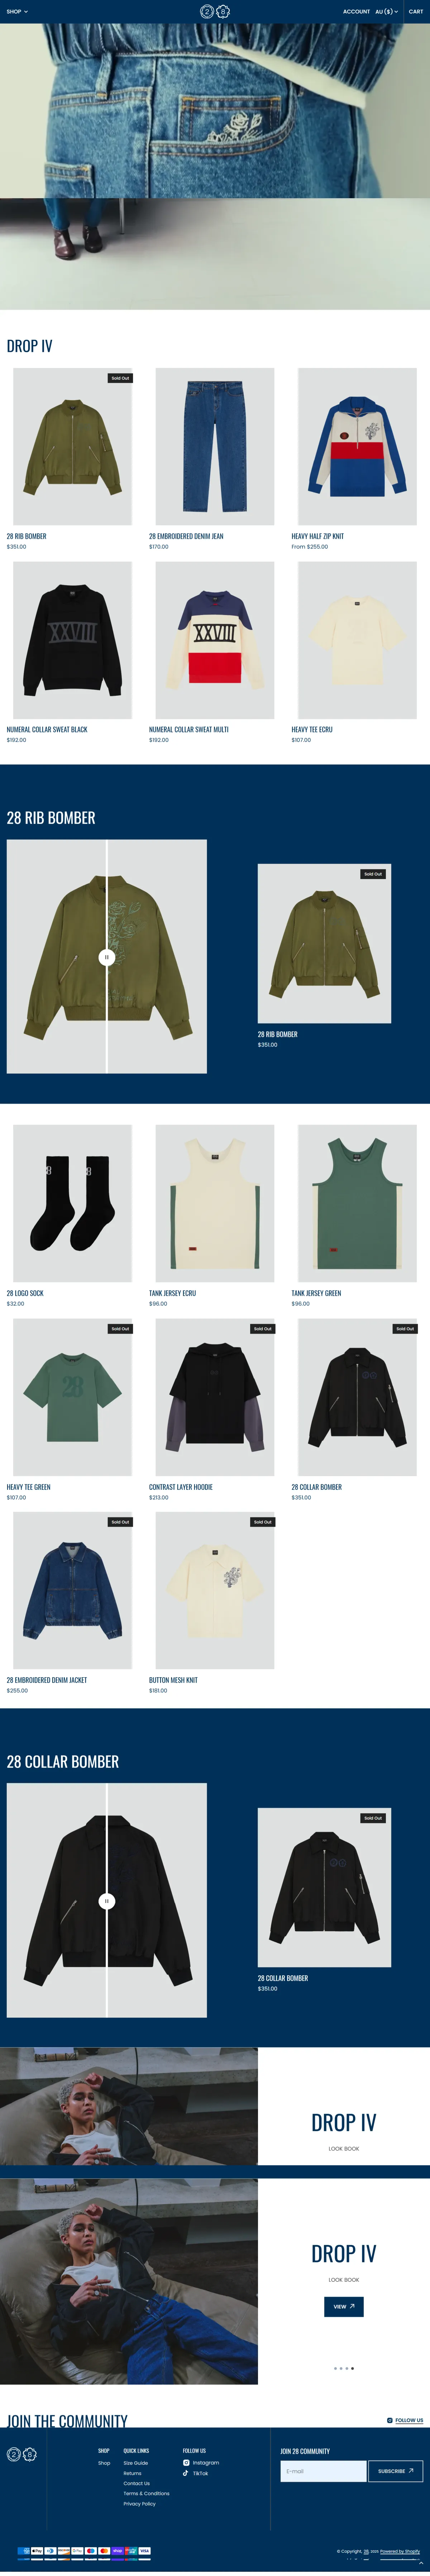Click the 28 RIB BOMBER comparison slider handle
430x2576 pixels.
107,957
